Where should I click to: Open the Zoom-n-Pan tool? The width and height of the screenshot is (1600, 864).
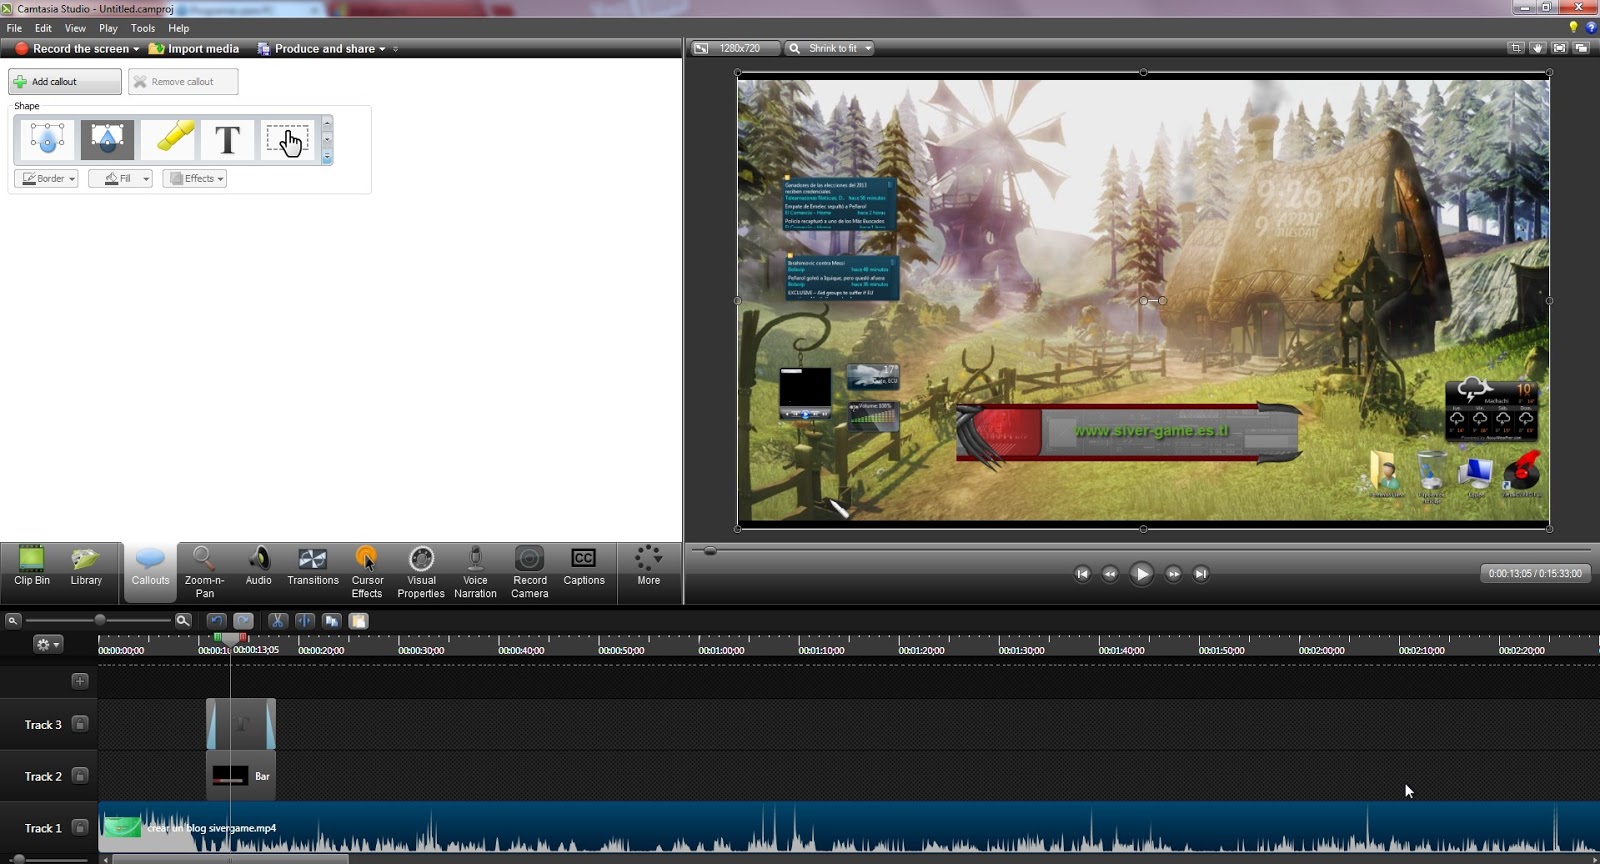click(204, 573)
